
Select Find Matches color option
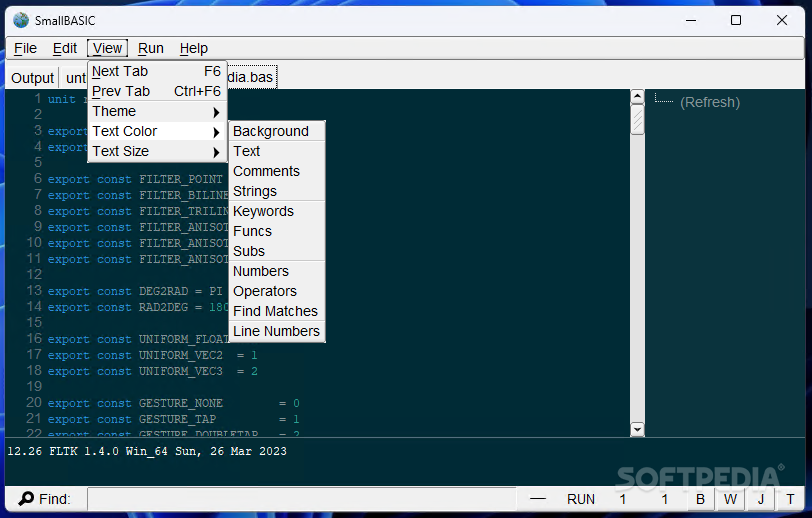[x=277, y=311]
